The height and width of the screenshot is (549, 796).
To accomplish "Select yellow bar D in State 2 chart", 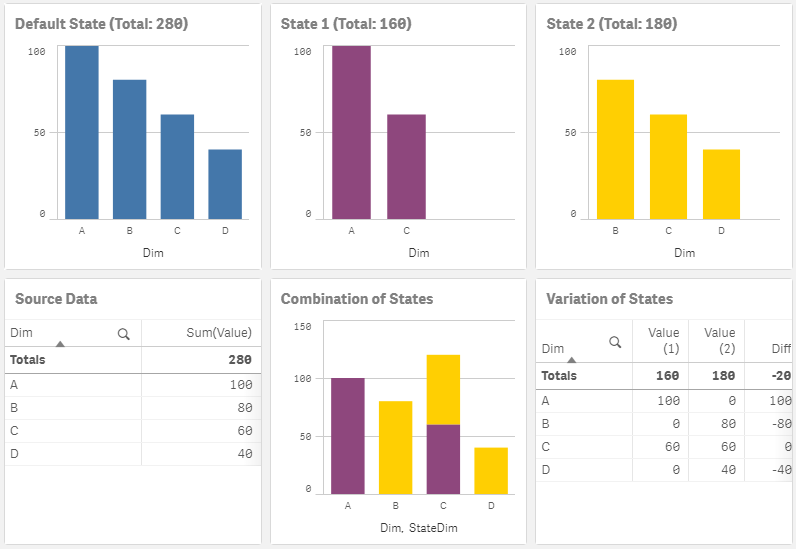I will coord(721,184).
